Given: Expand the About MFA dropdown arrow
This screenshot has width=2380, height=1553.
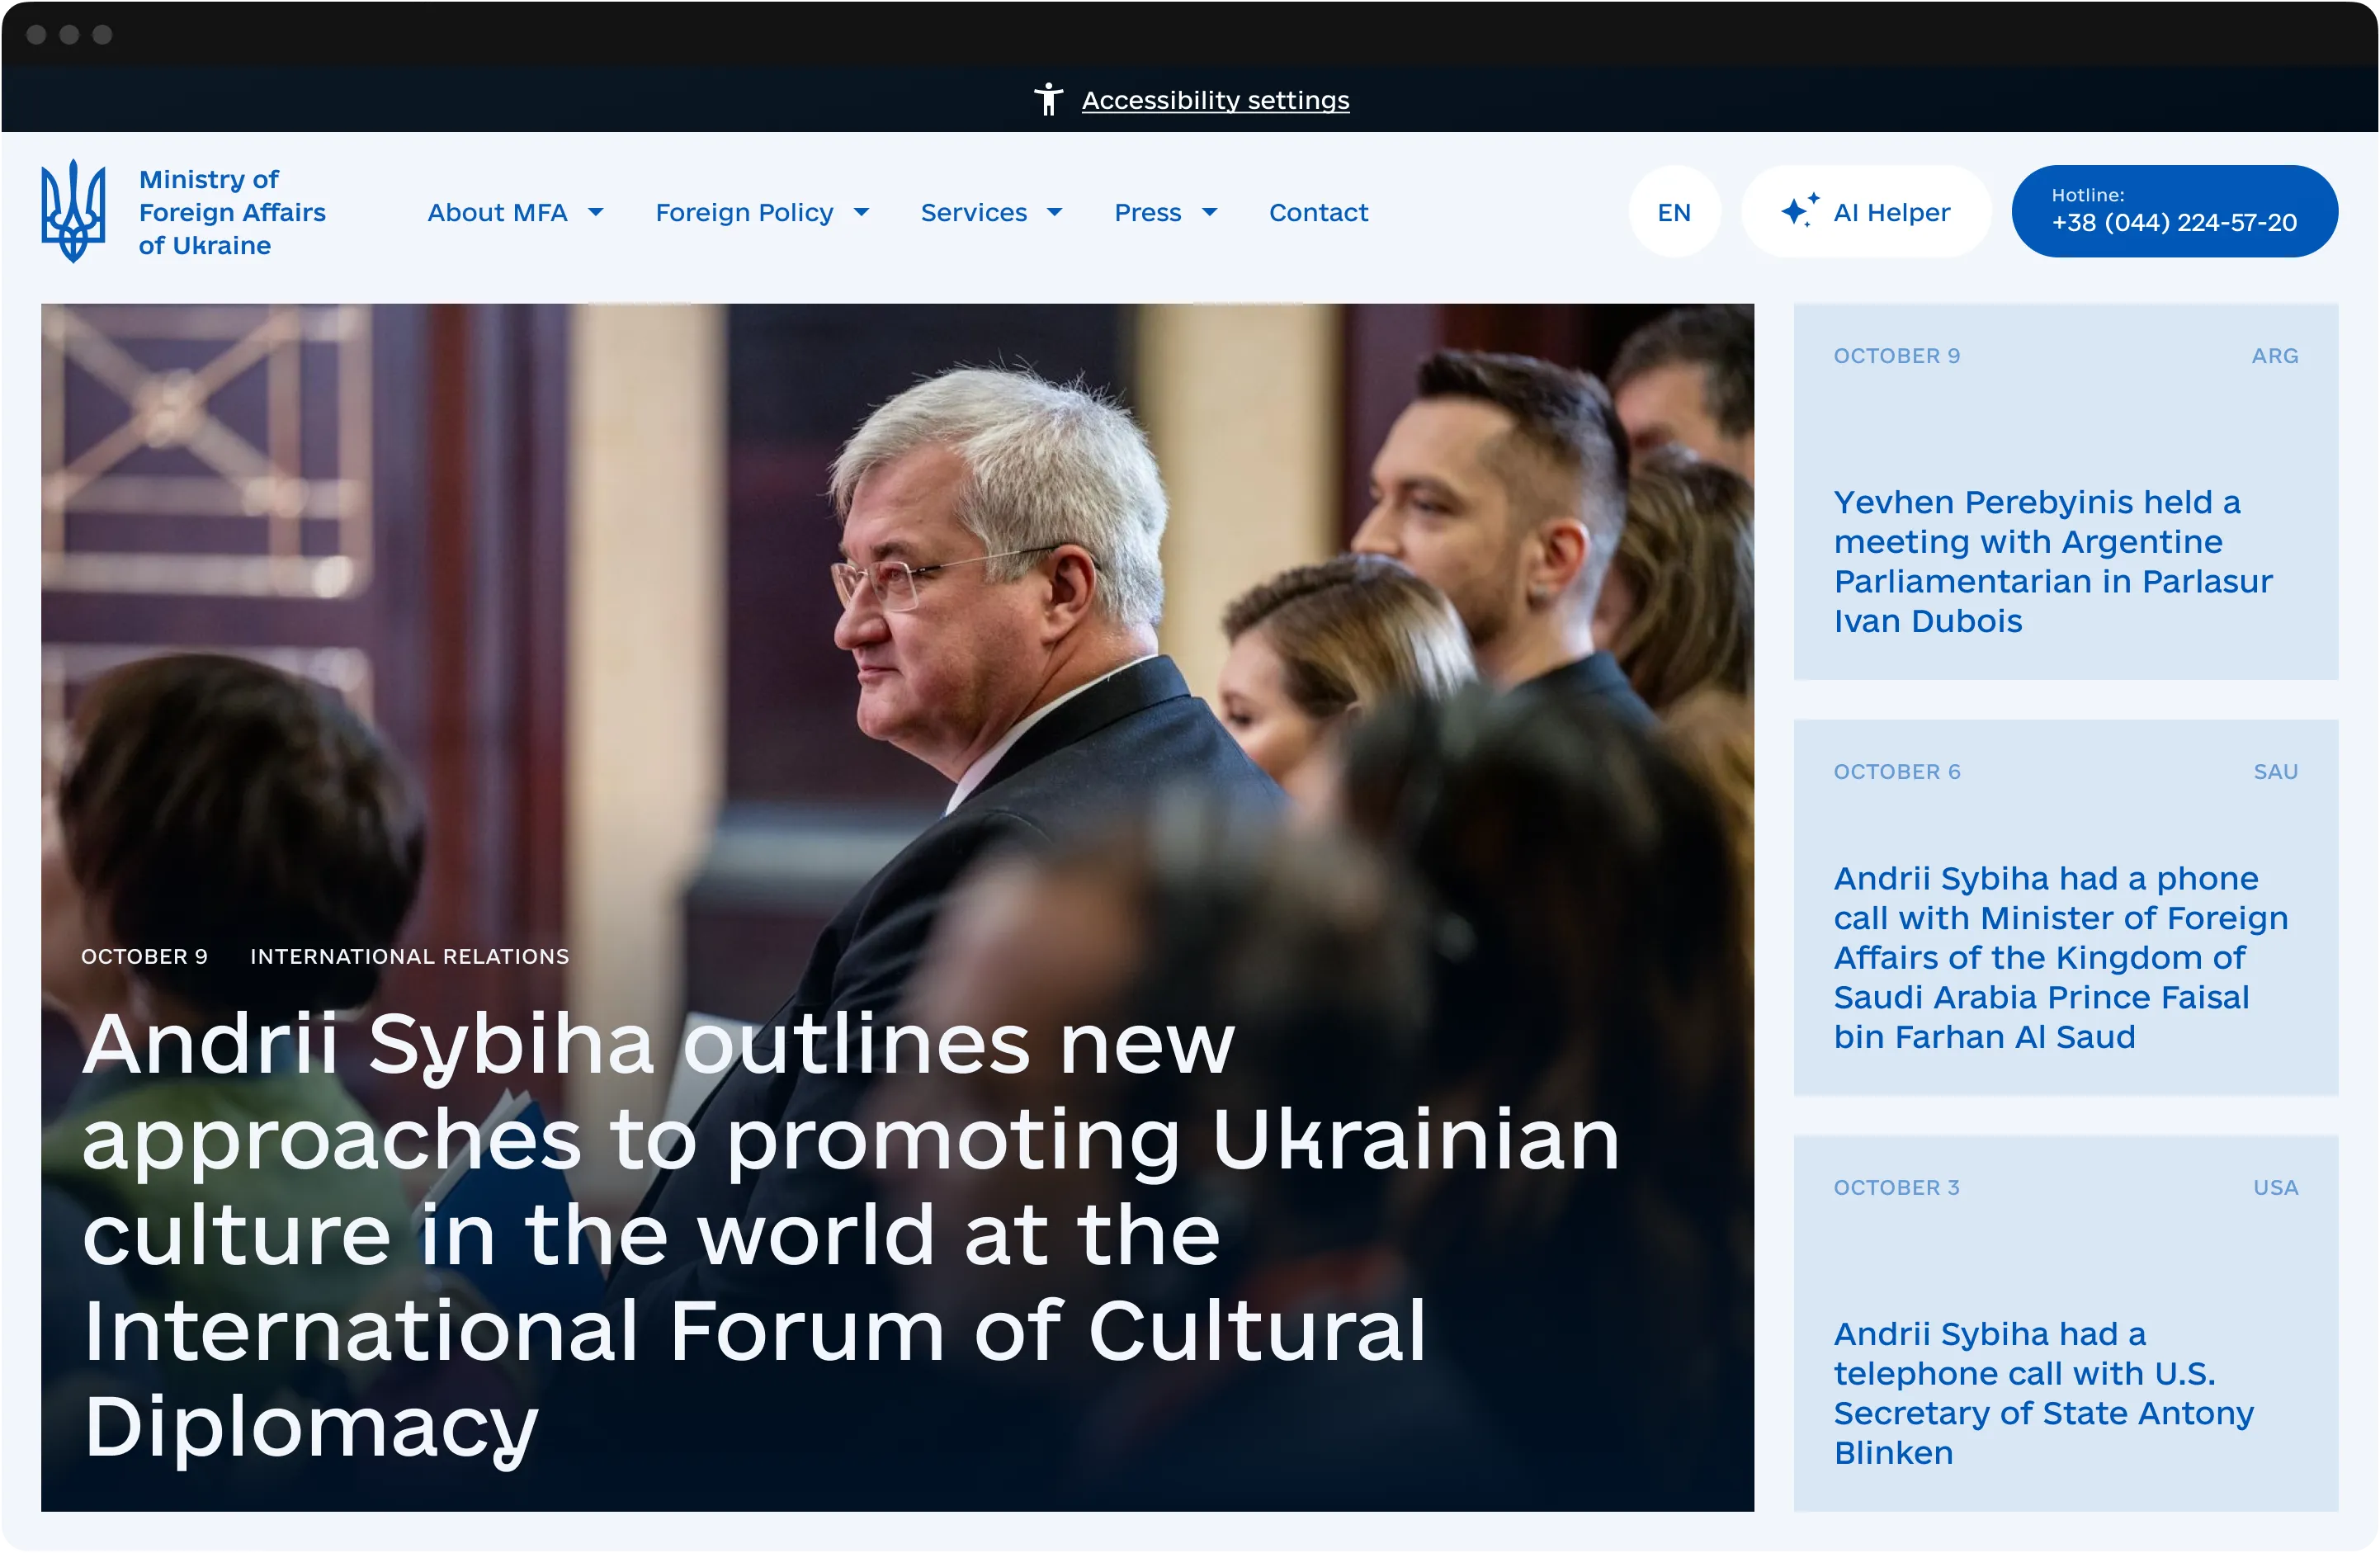Looking at the screenshot, I should 596,212.
